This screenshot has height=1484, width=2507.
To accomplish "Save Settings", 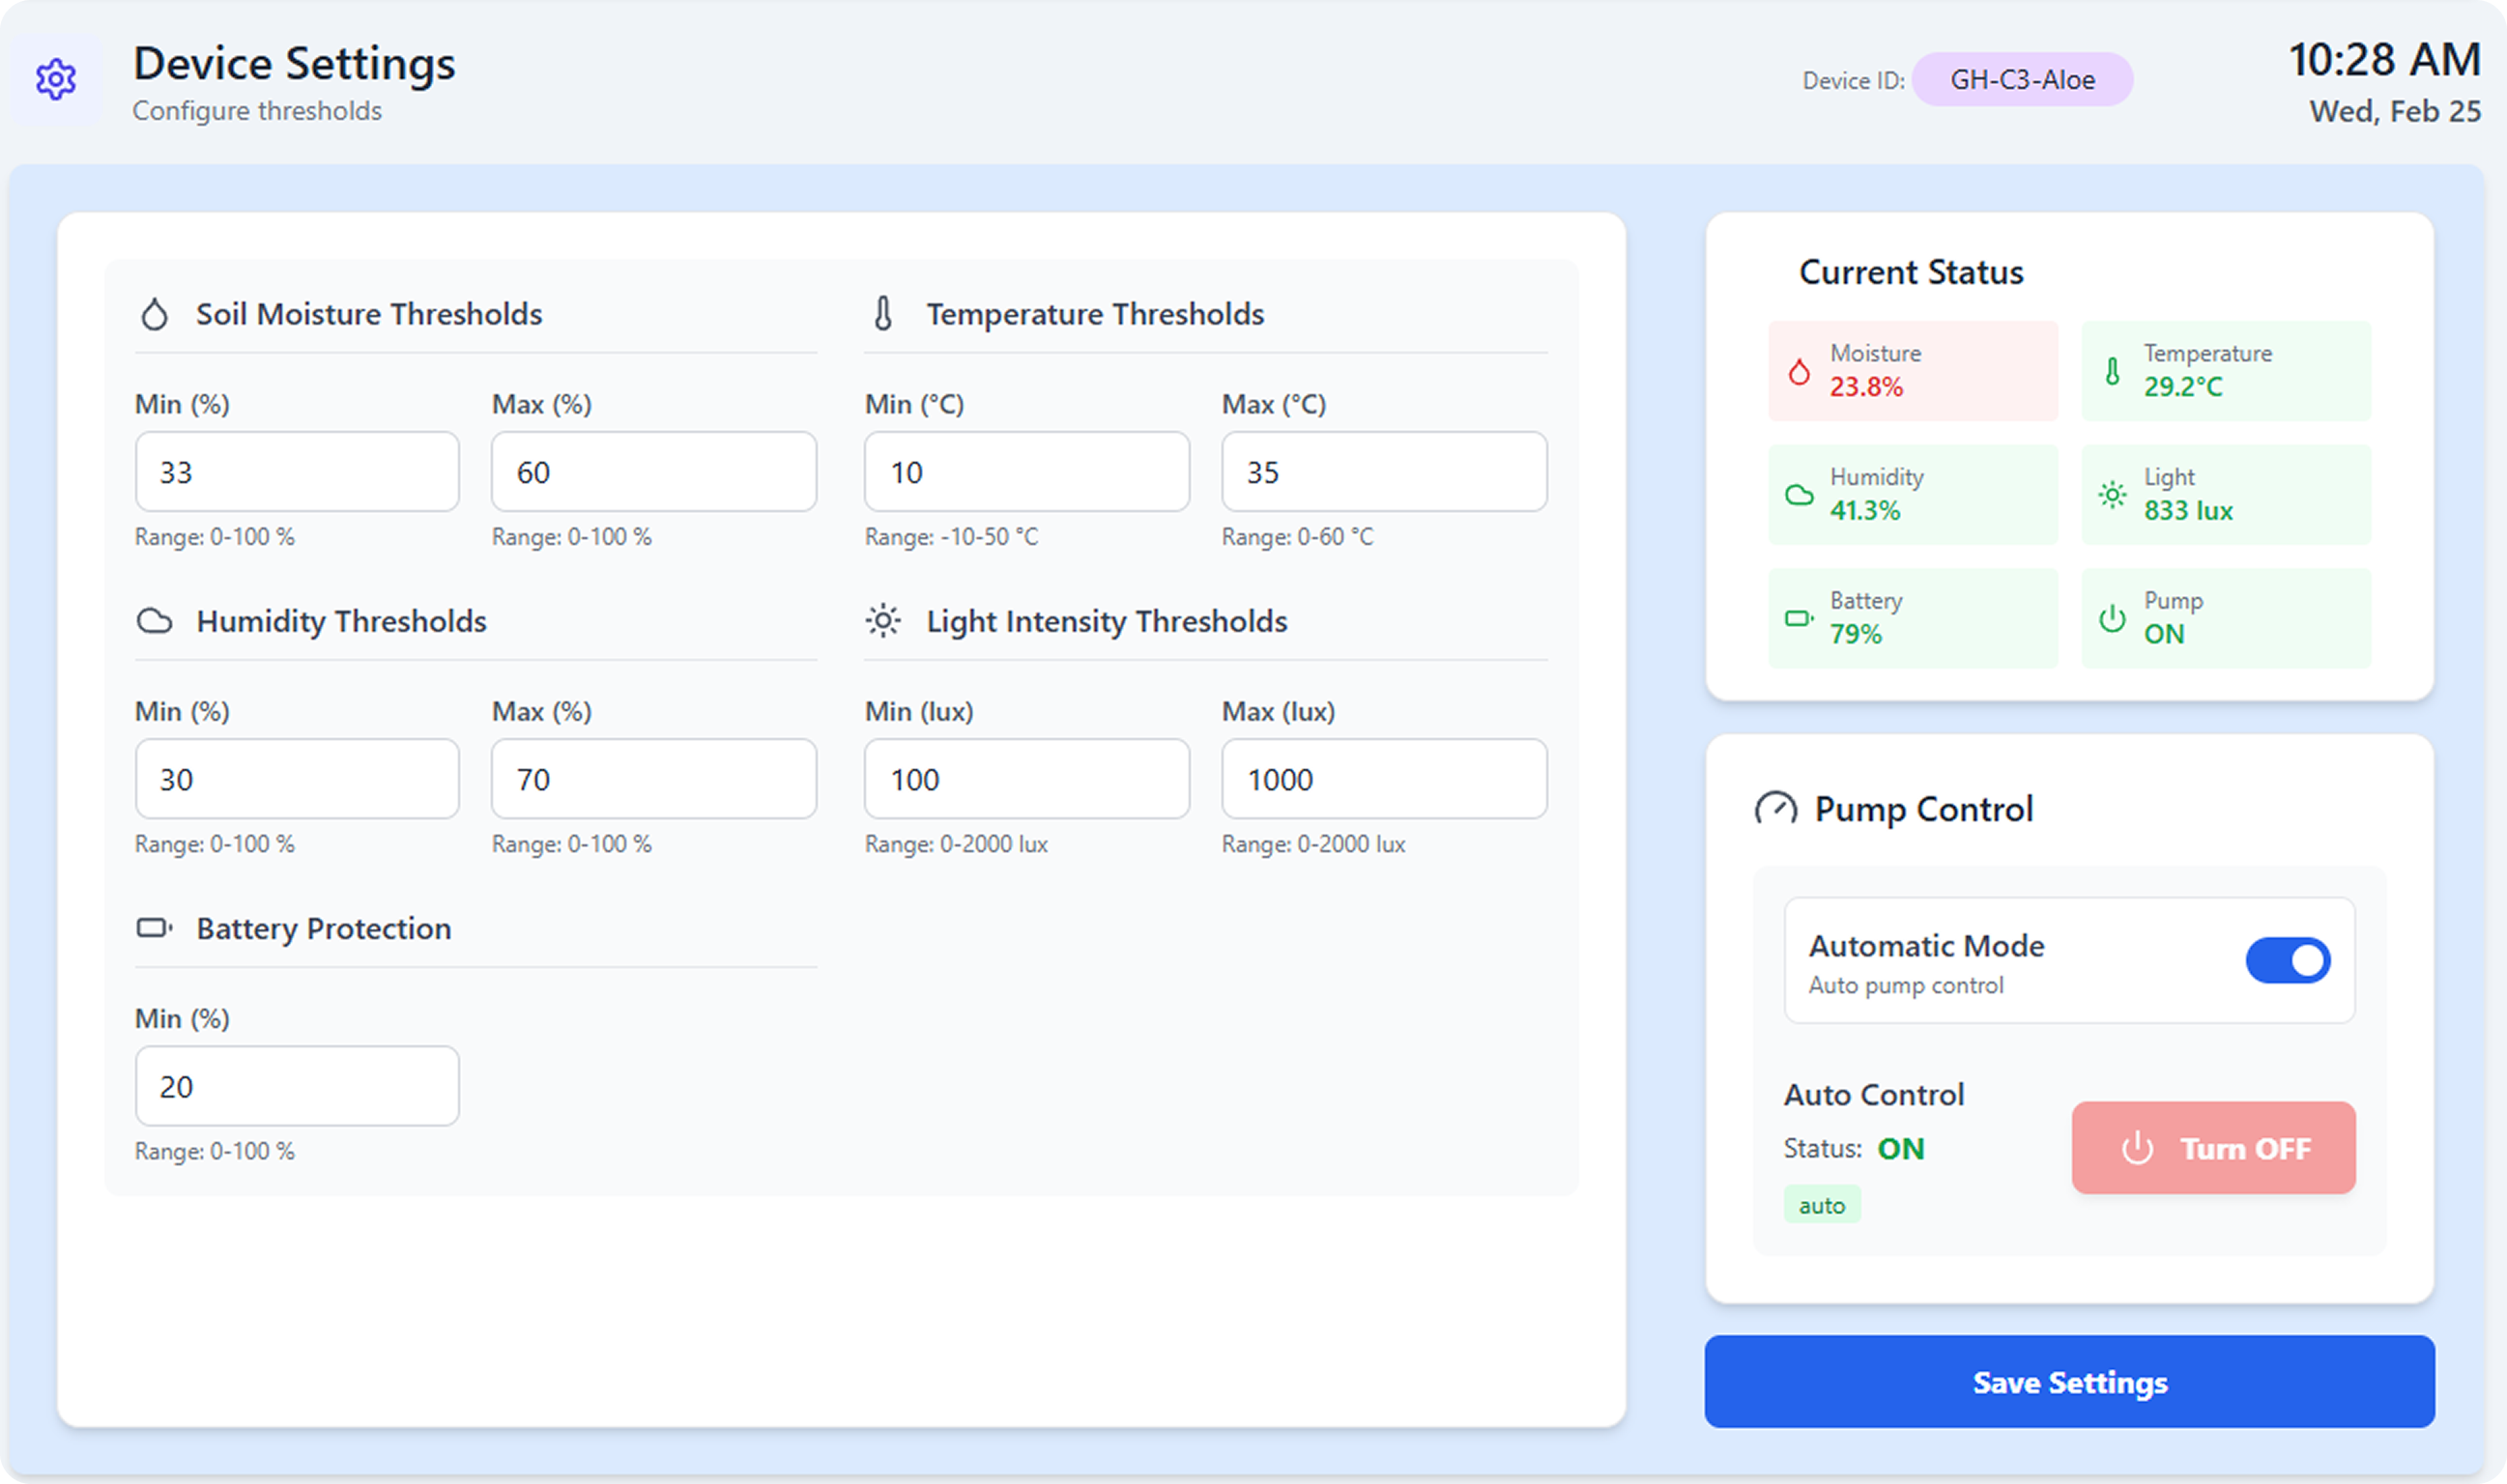I will [2069, 1382].
